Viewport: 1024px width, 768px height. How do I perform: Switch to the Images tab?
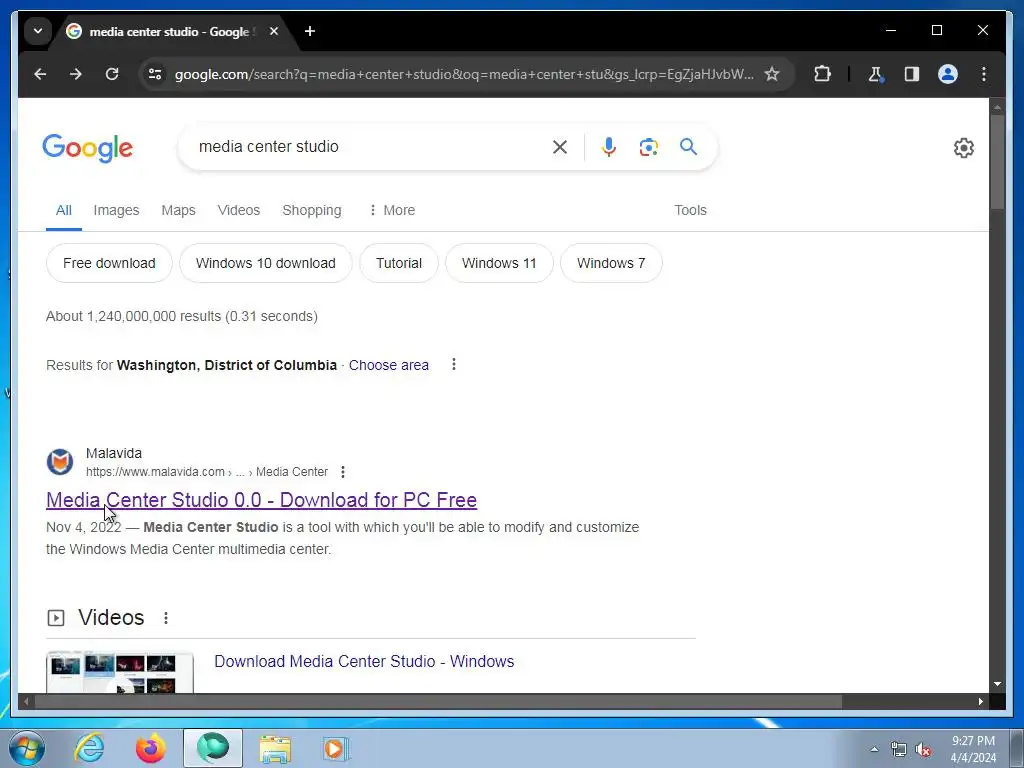[x=116, y=210]
